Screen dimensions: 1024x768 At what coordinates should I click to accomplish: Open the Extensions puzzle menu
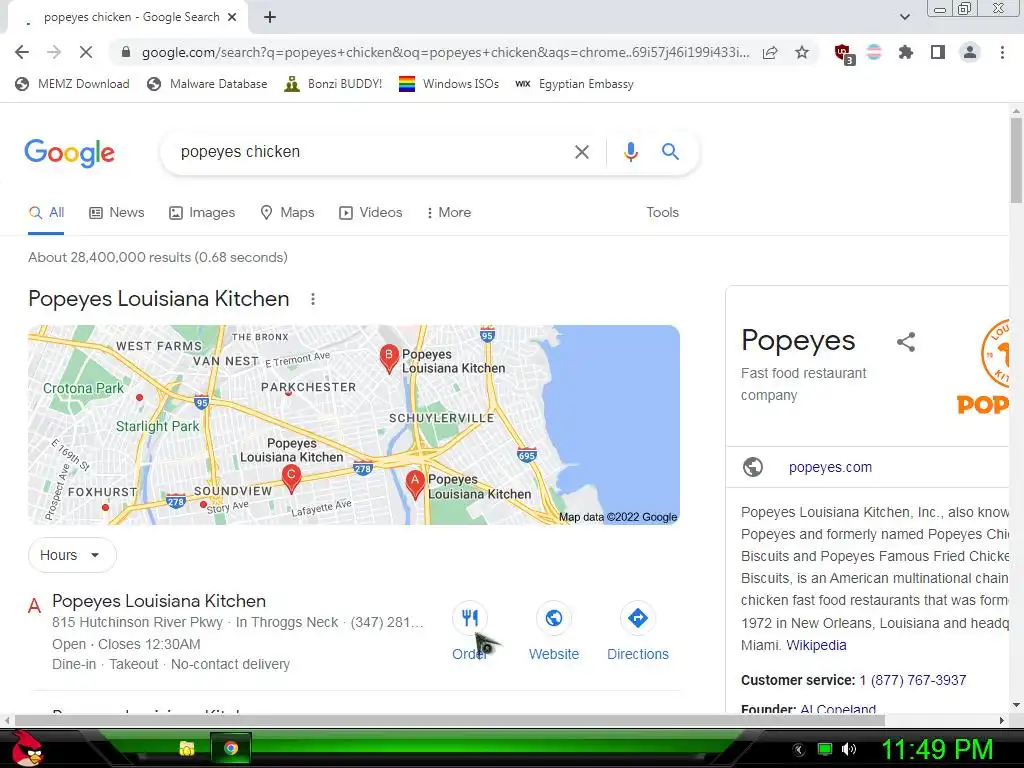(x=906, y=52)
